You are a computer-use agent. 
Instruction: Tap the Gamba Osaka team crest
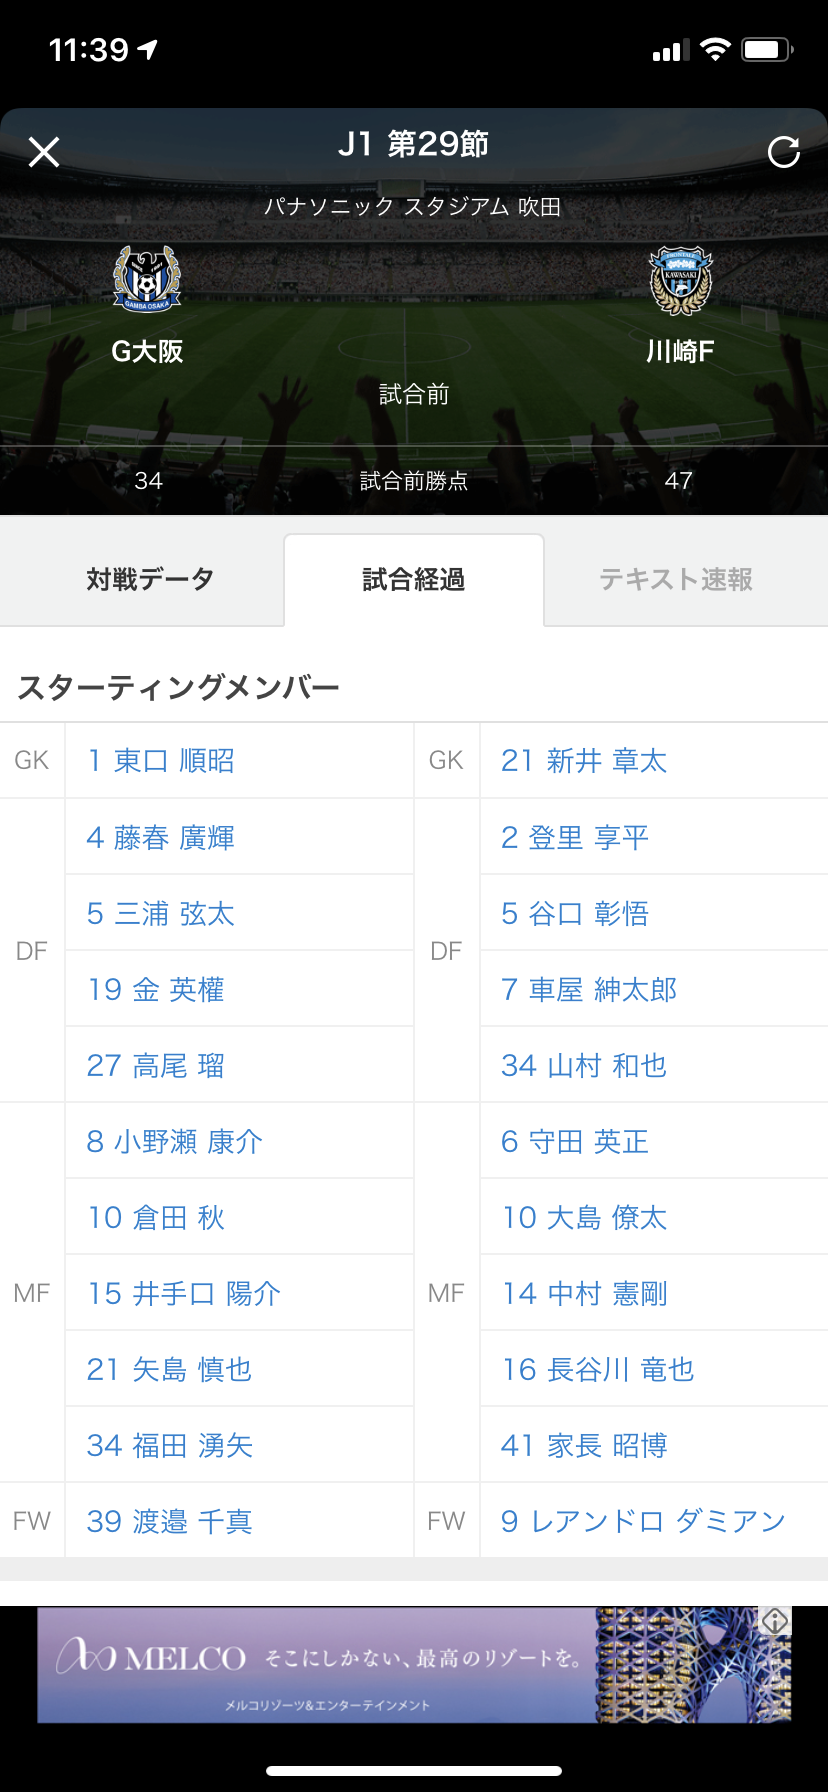[x=147, y=279]
